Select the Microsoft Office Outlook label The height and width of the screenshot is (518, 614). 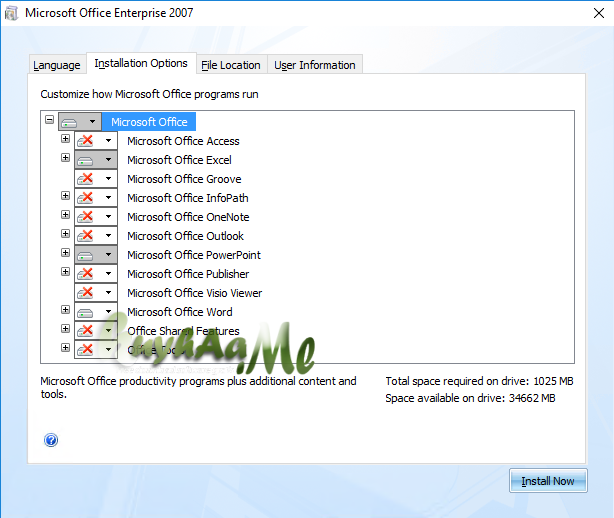pos(185,236)
